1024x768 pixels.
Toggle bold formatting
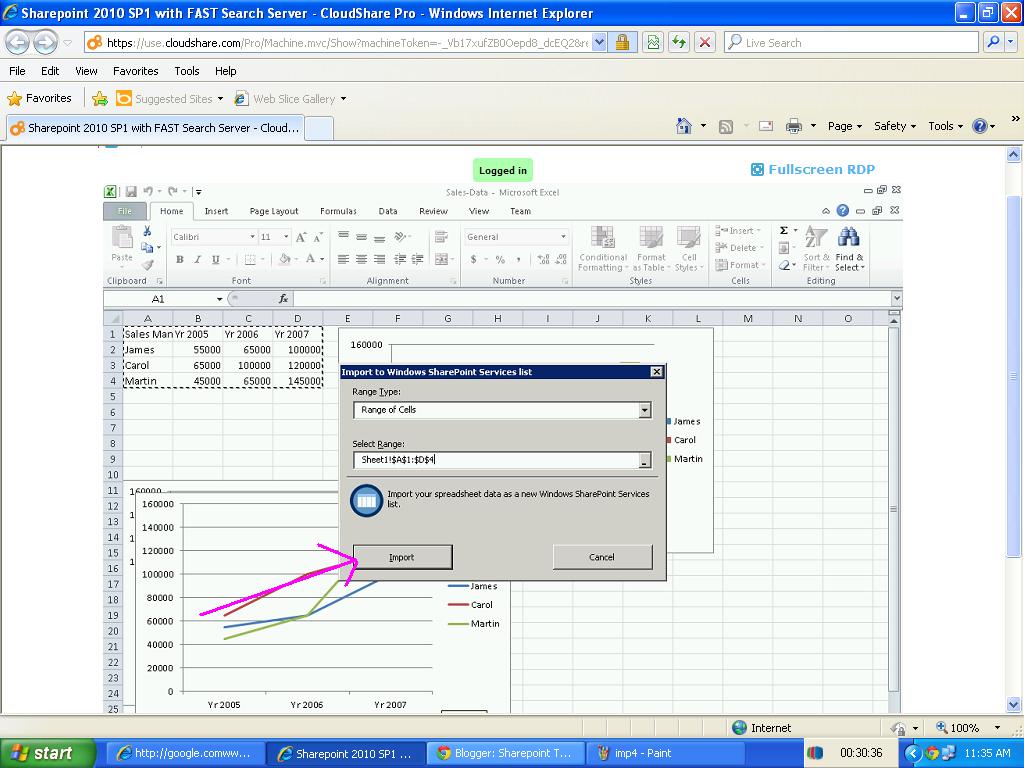[179, 259]
